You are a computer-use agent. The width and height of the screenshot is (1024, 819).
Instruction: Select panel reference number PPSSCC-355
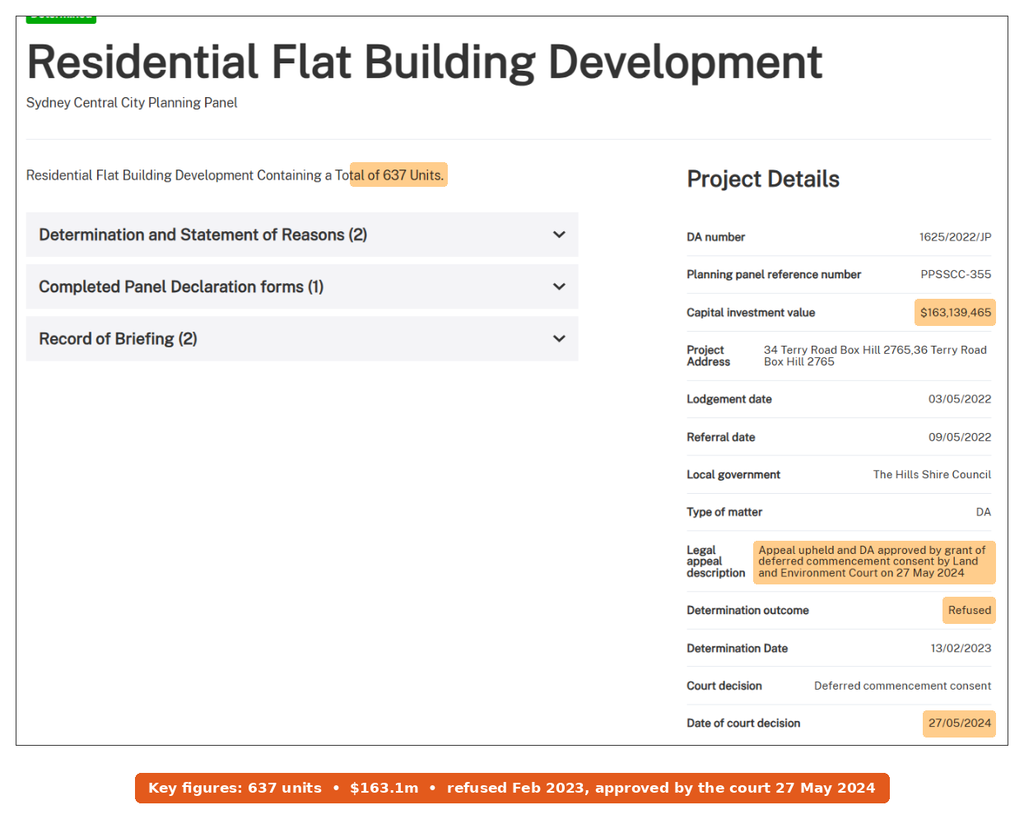[x=955, y=274]
